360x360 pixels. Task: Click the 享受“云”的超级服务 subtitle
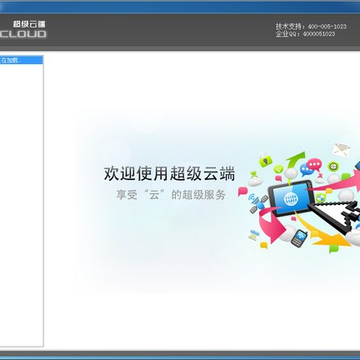pos(171,195)
